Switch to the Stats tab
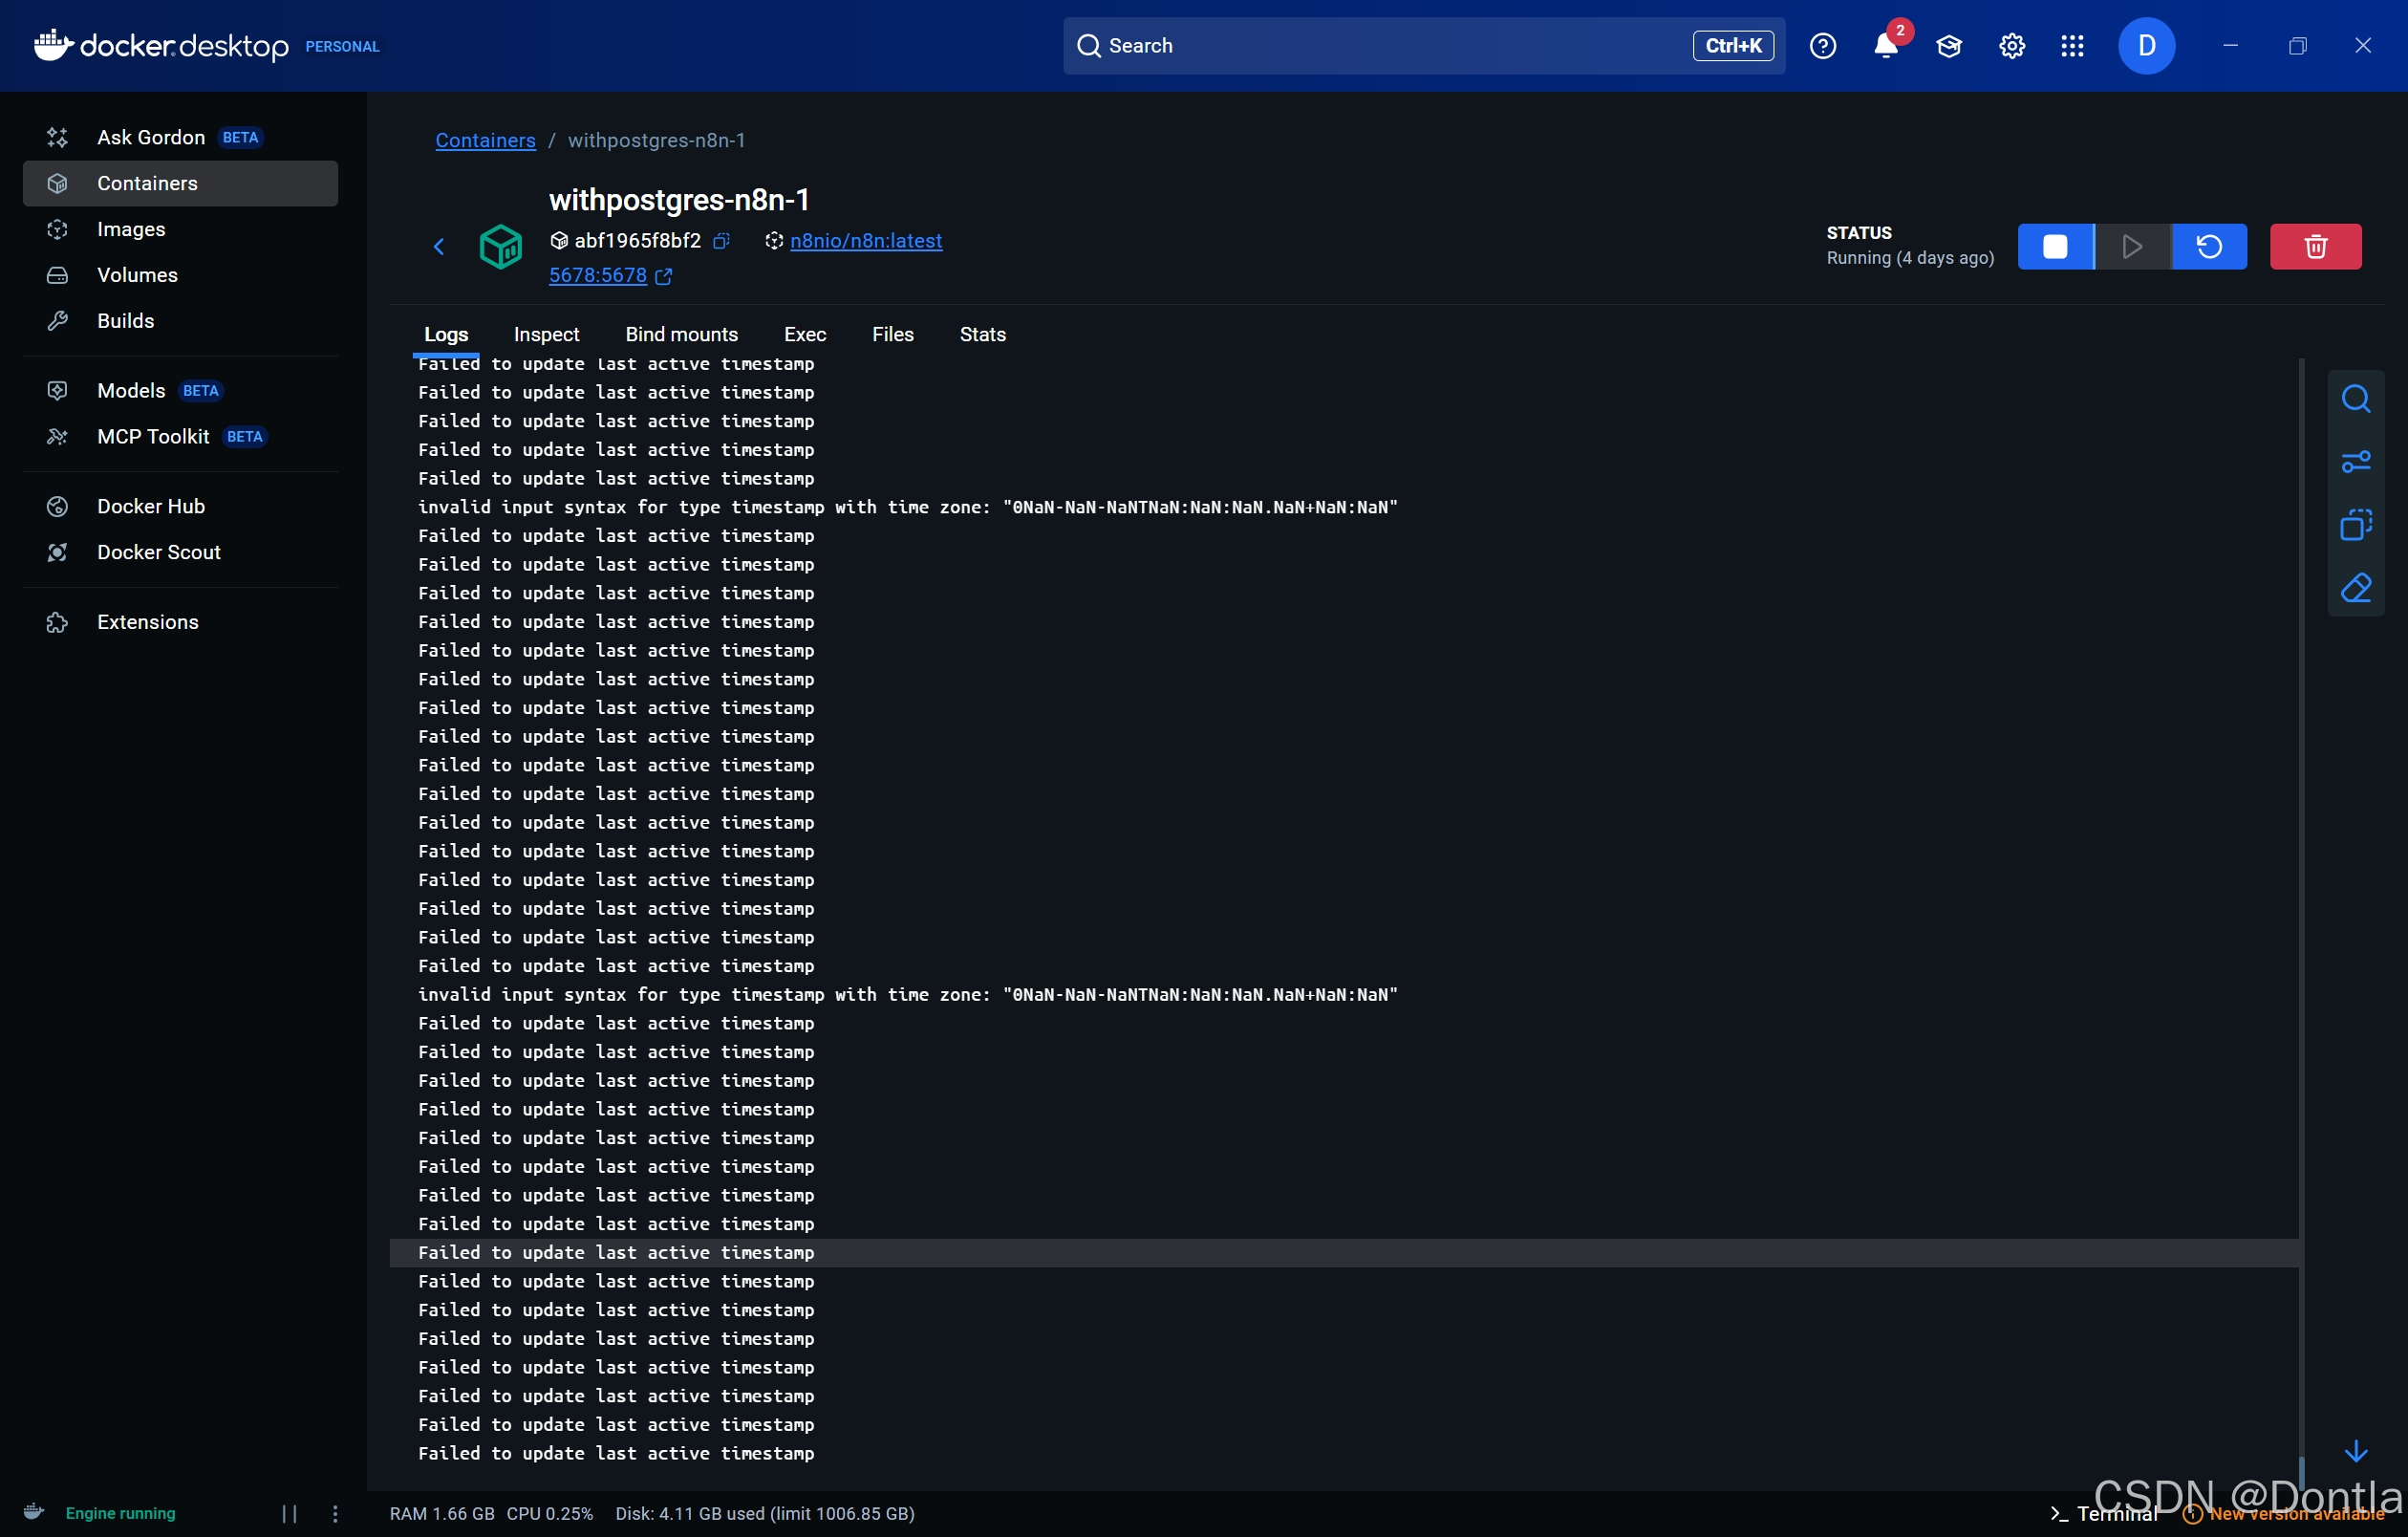 pos(982,334)
